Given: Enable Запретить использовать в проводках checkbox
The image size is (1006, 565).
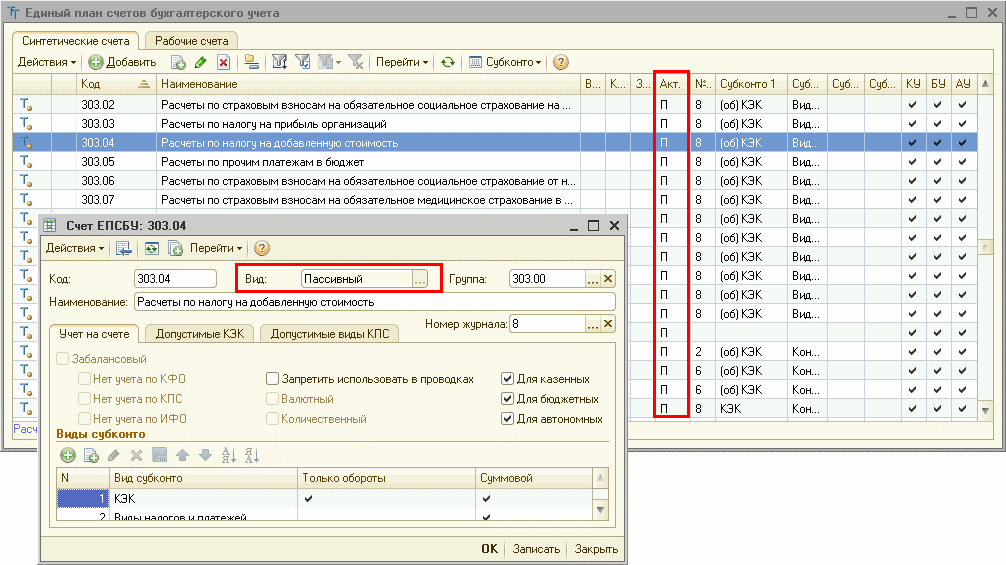Looking at the screenshot, I should tap(273, 379).
